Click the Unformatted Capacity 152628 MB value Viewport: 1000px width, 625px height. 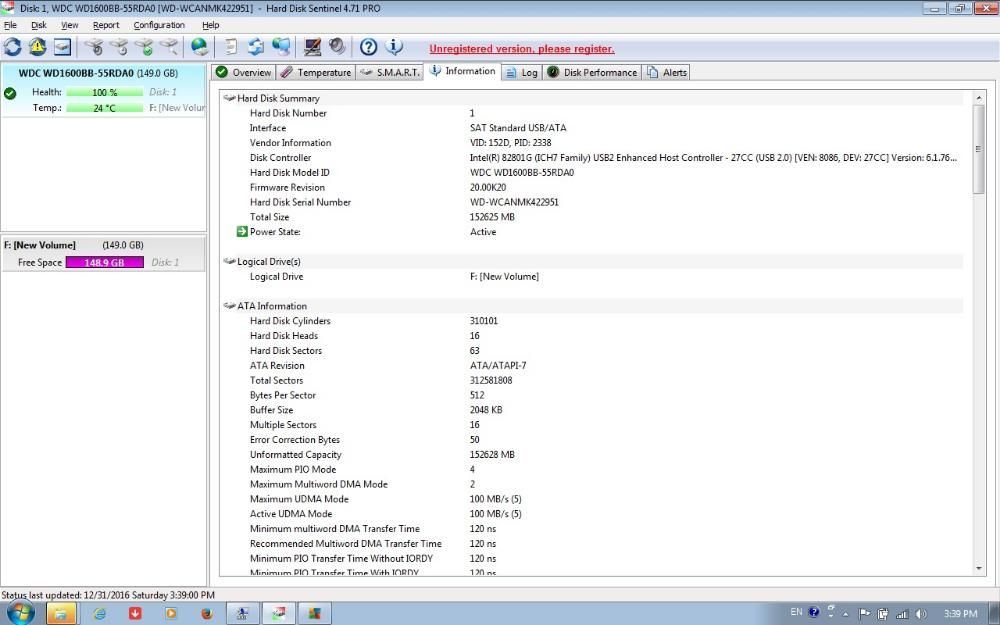(x=492, y=455)
